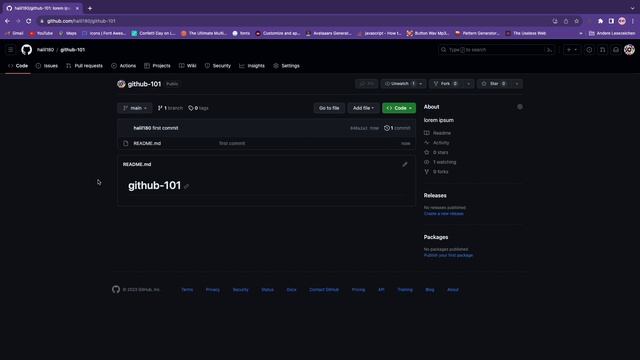
Task: Install or download icon in address bar
Action: tap(555, 21)
